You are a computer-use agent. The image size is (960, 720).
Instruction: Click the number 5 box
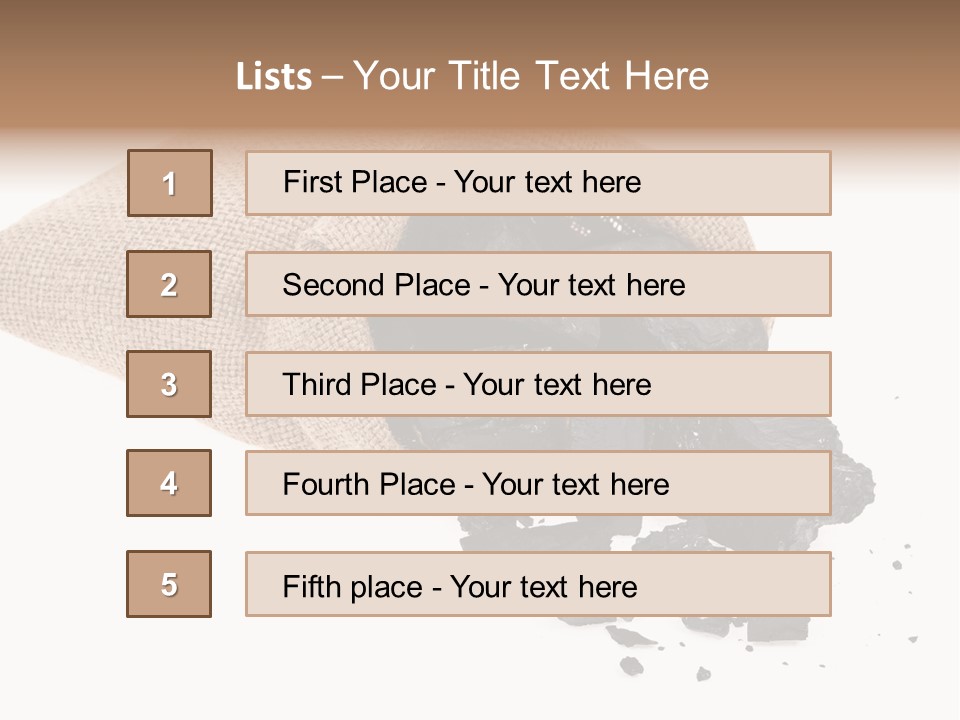[x=169, y=584]
